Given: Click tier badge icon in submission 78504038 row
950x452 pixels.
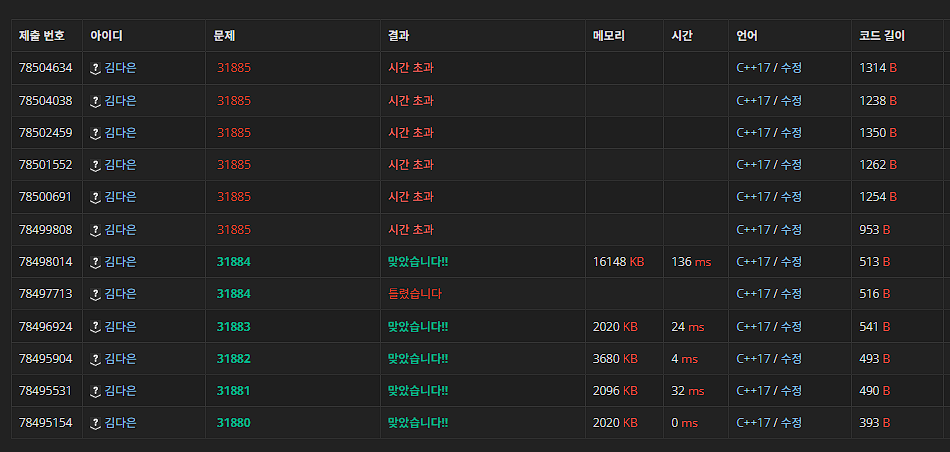Looking at the screenshot, I should pos(95,101).
